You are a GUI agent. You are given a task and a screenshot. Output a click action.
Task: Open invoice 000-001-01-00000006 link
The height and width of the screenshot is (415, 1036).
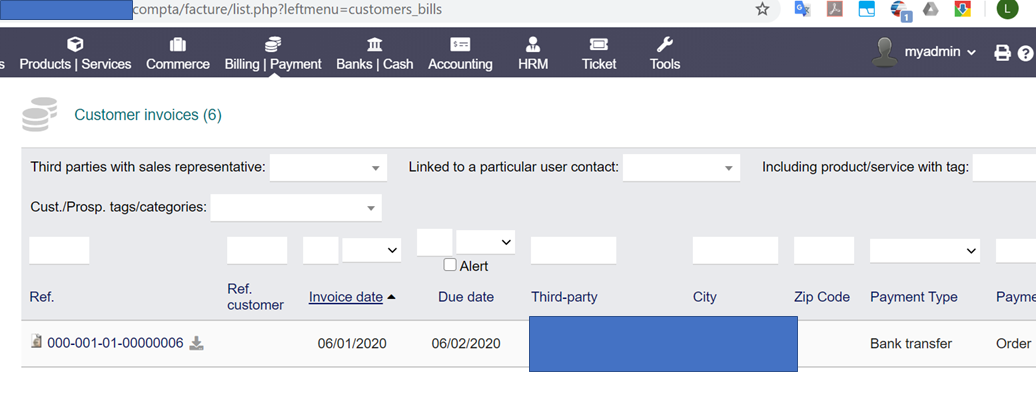pos(116,343)
